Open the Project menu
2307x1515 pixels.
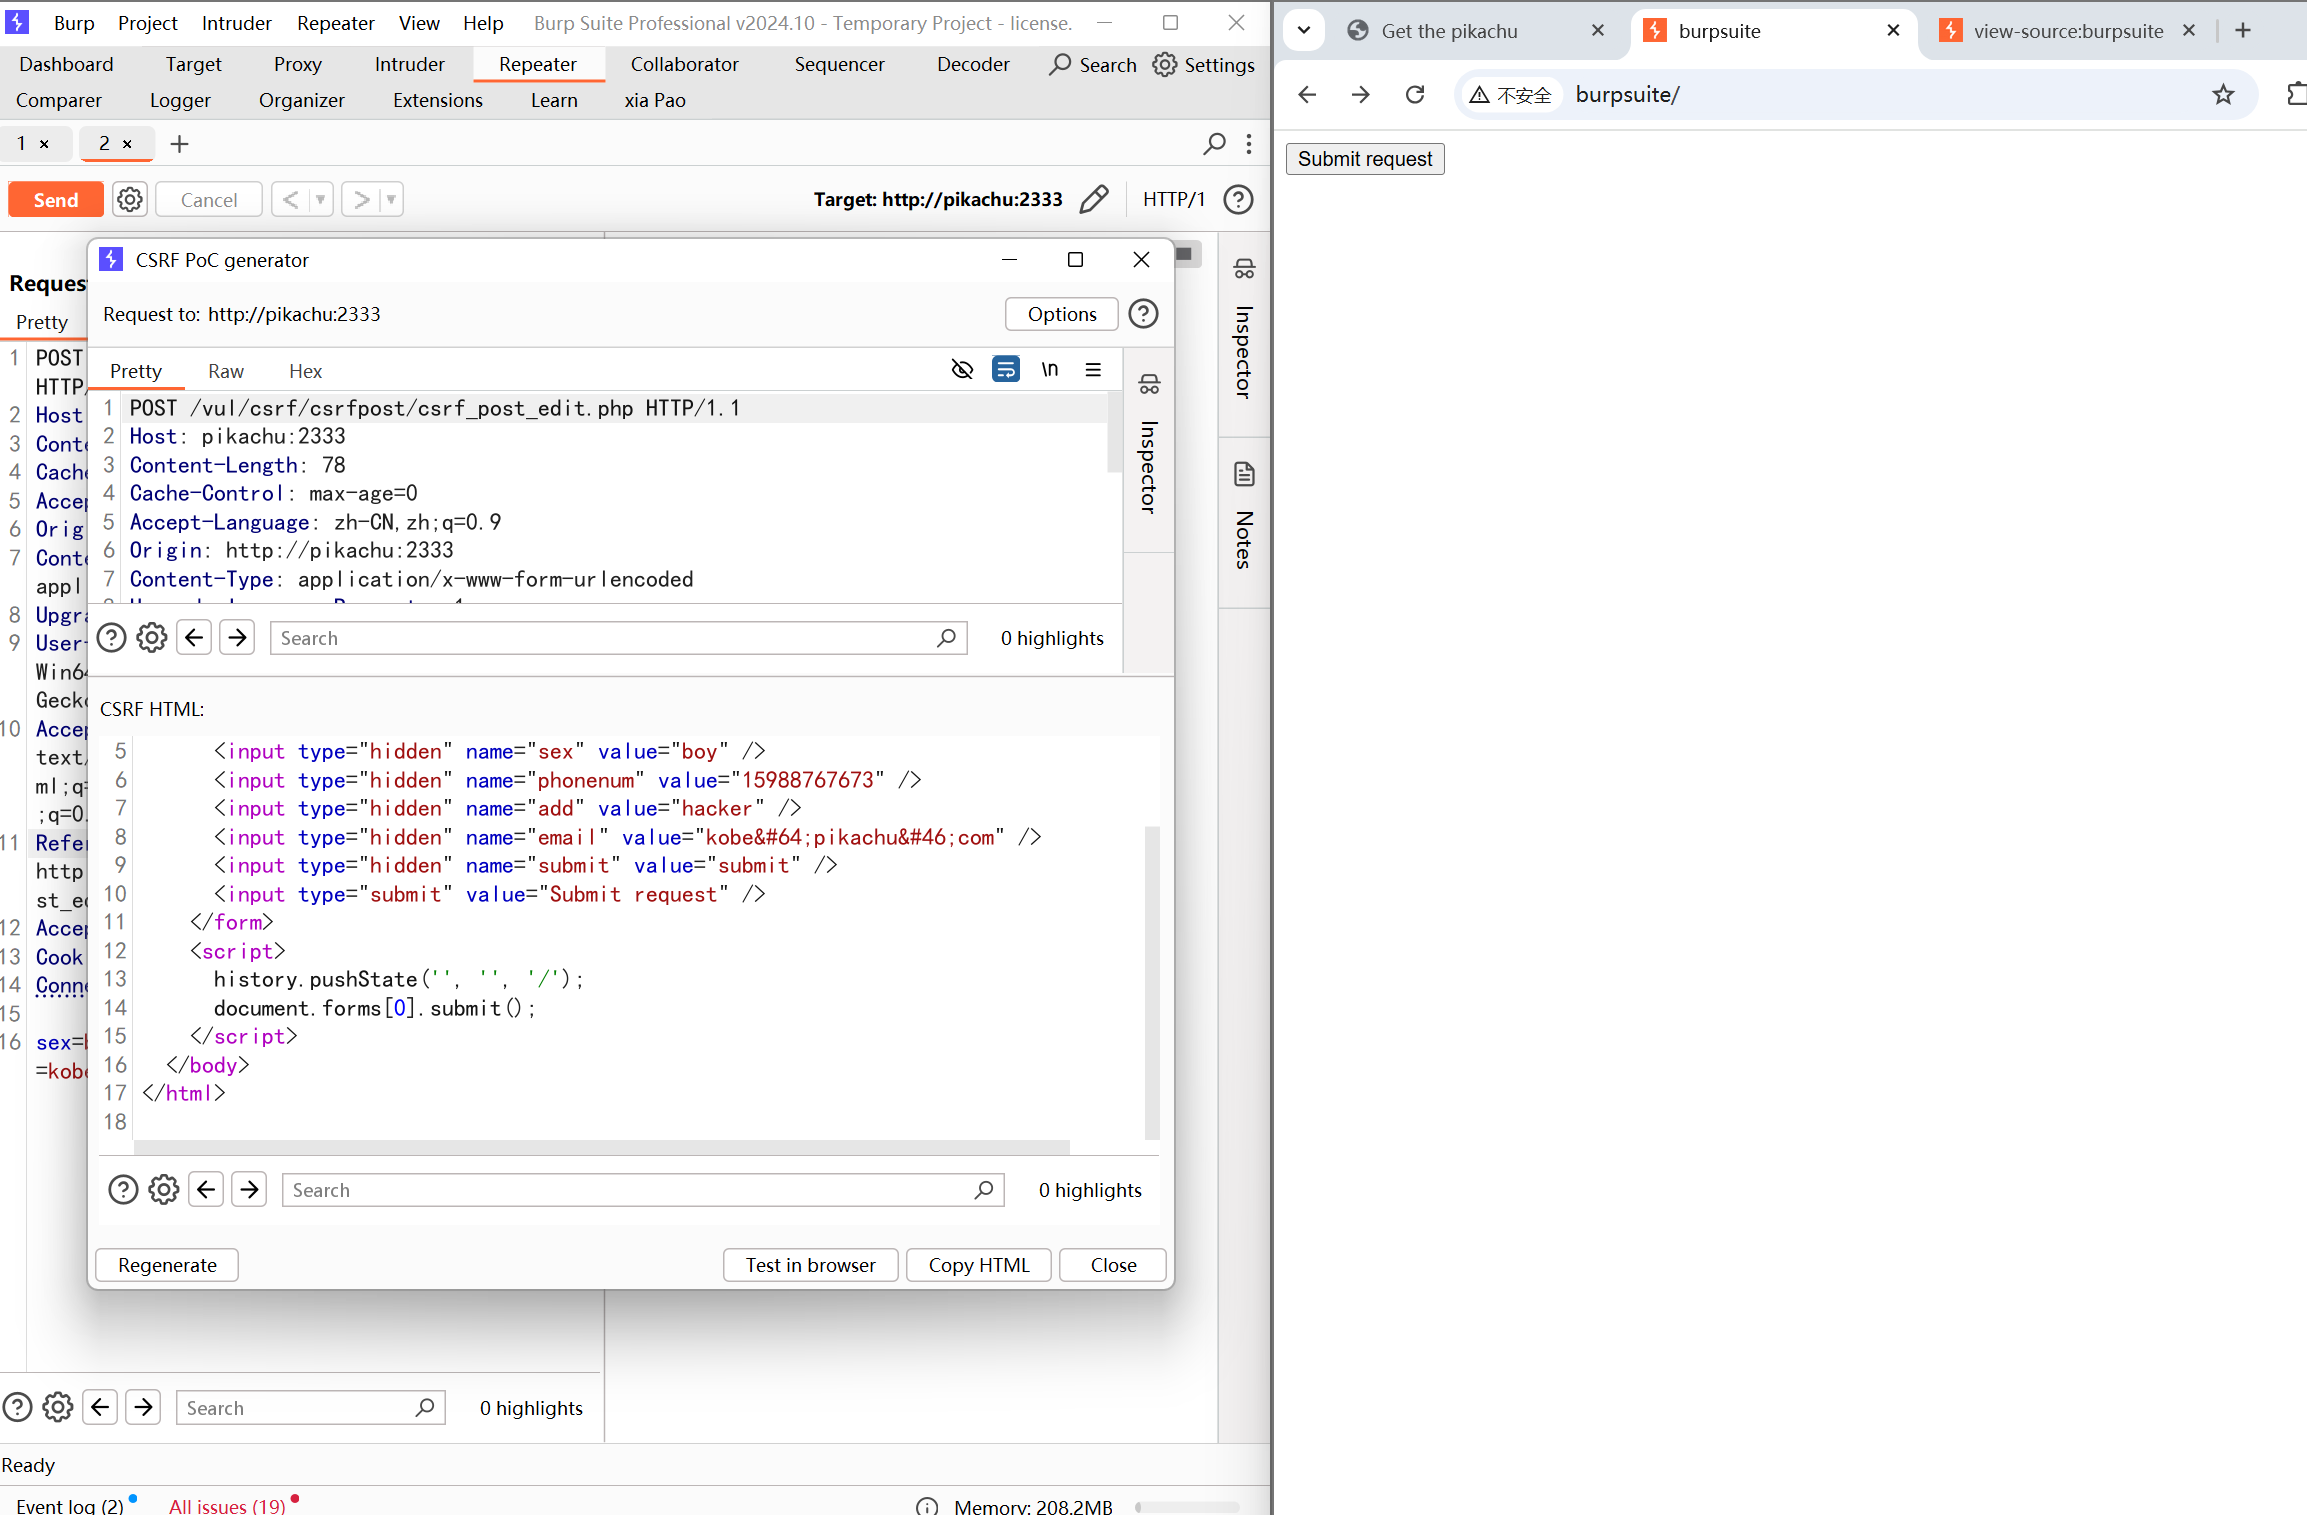click(147, 23)
